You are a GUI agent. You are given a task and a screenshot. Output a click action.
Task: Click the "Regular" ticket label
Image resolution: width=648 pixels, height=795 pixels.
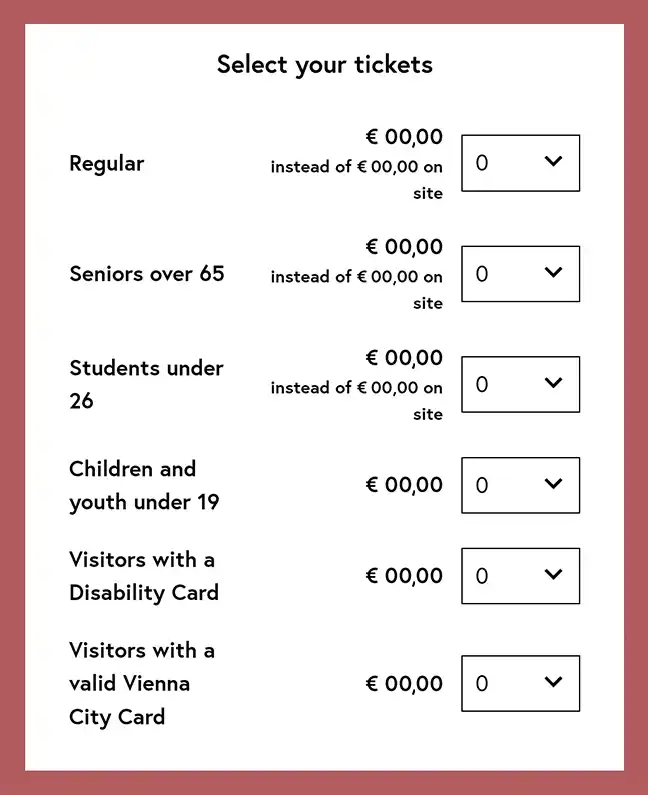pos(107,163)
